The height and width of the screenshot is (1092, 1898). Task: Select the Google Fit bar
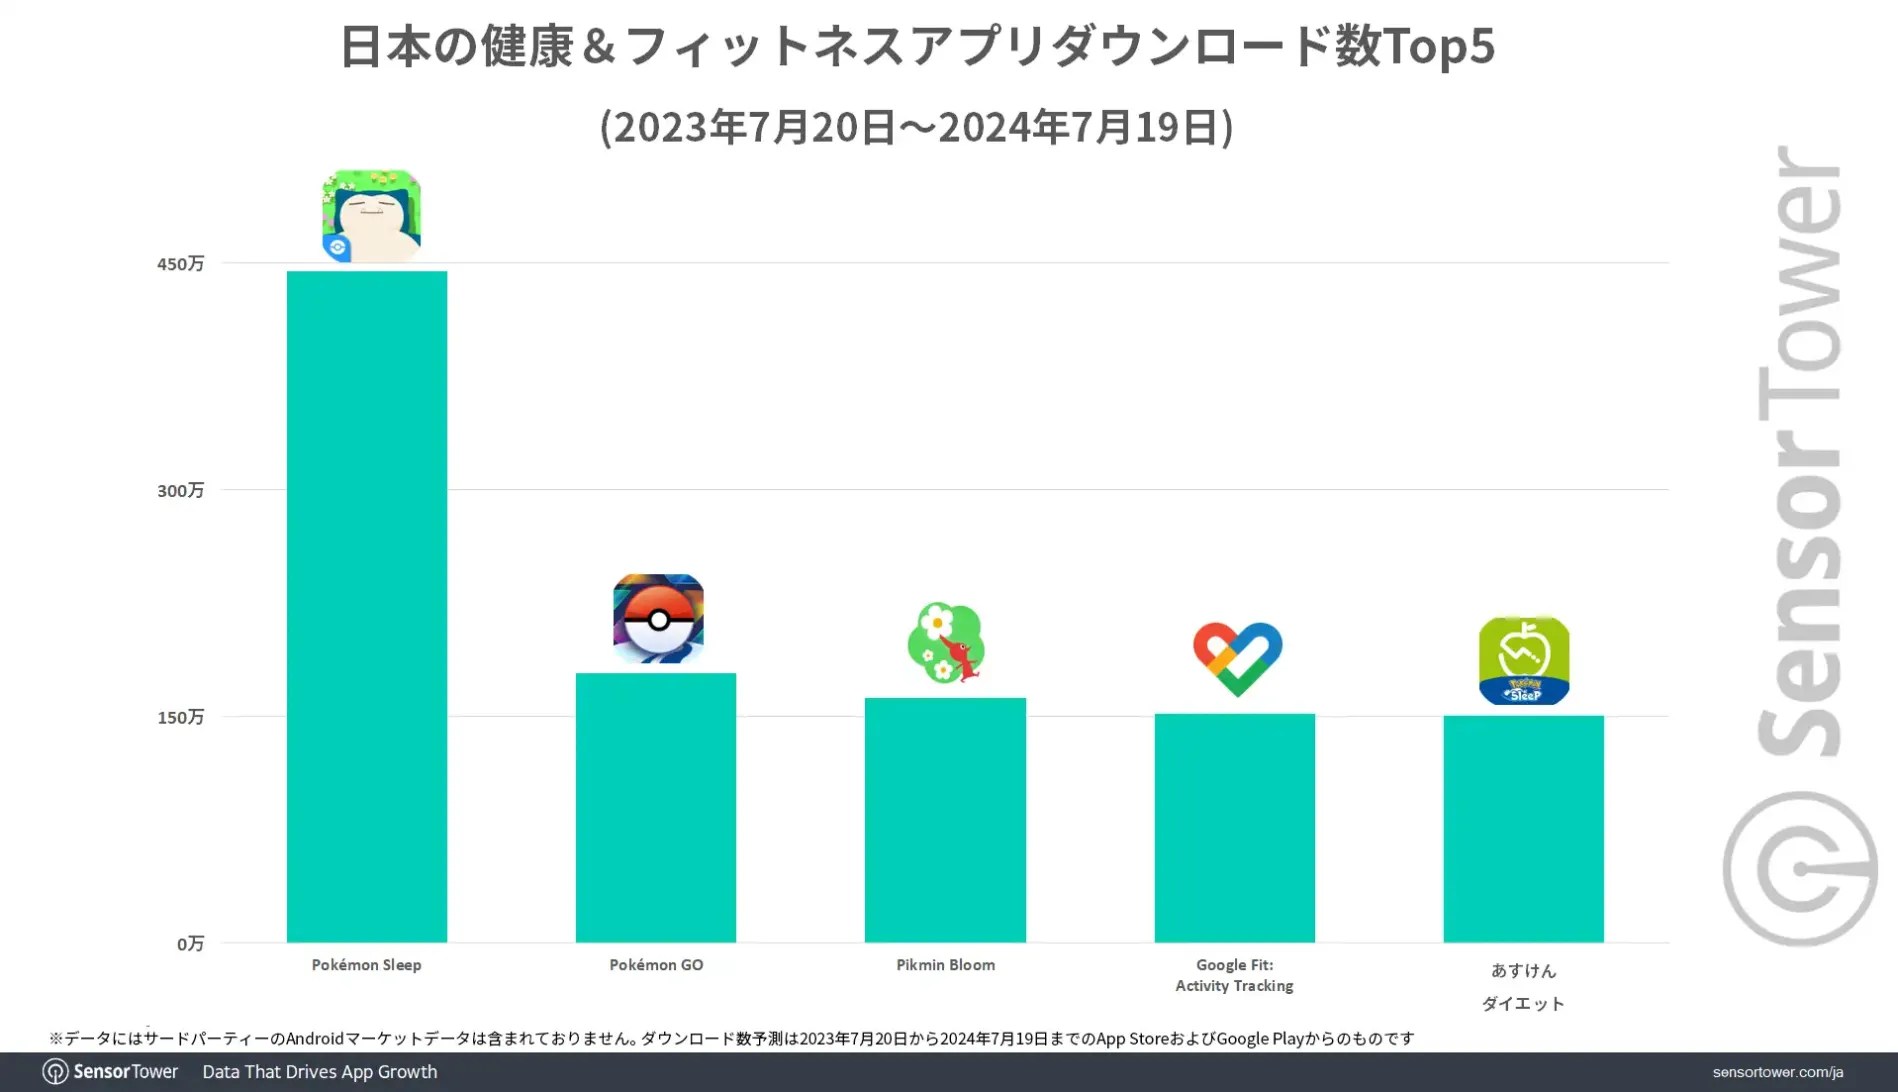point(1234,827)
